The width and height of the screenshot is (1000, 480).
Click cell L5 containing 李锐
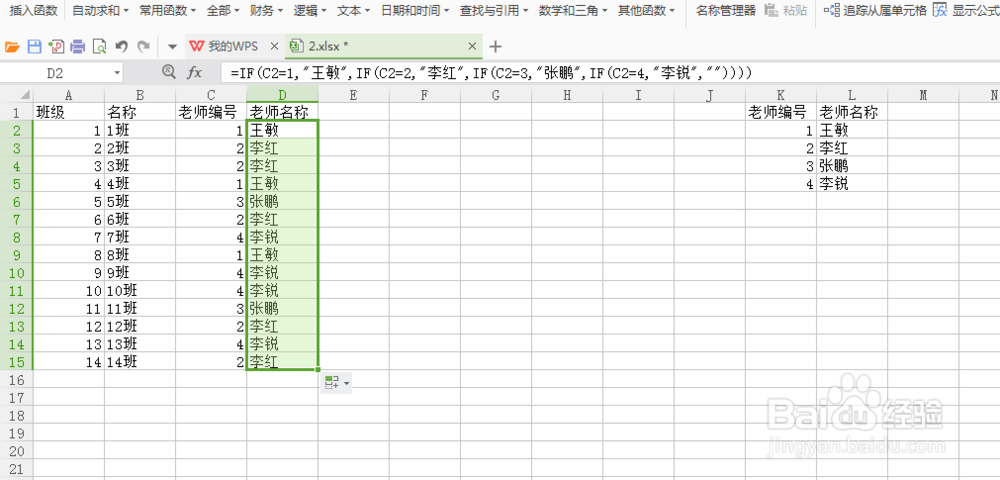pos(852,184)
